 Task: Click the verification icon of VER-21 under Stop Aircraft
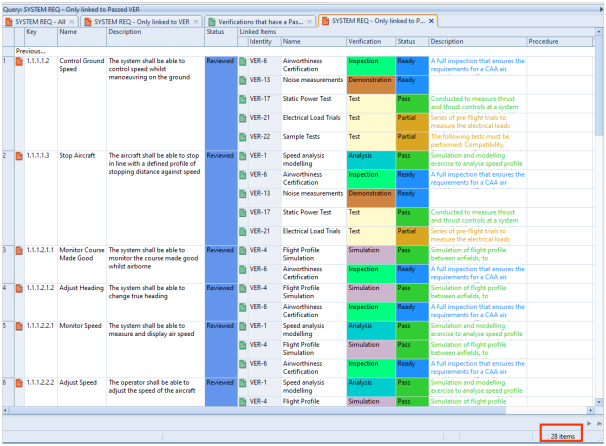click(x=243, y=232)
